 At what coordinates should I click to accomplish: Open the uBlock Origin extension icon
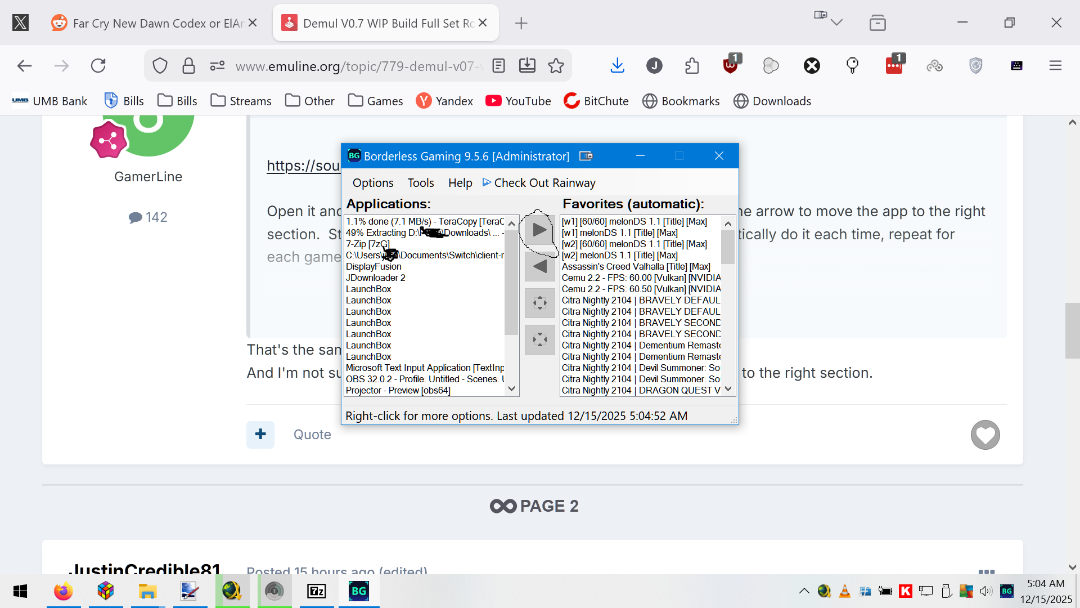732,65
